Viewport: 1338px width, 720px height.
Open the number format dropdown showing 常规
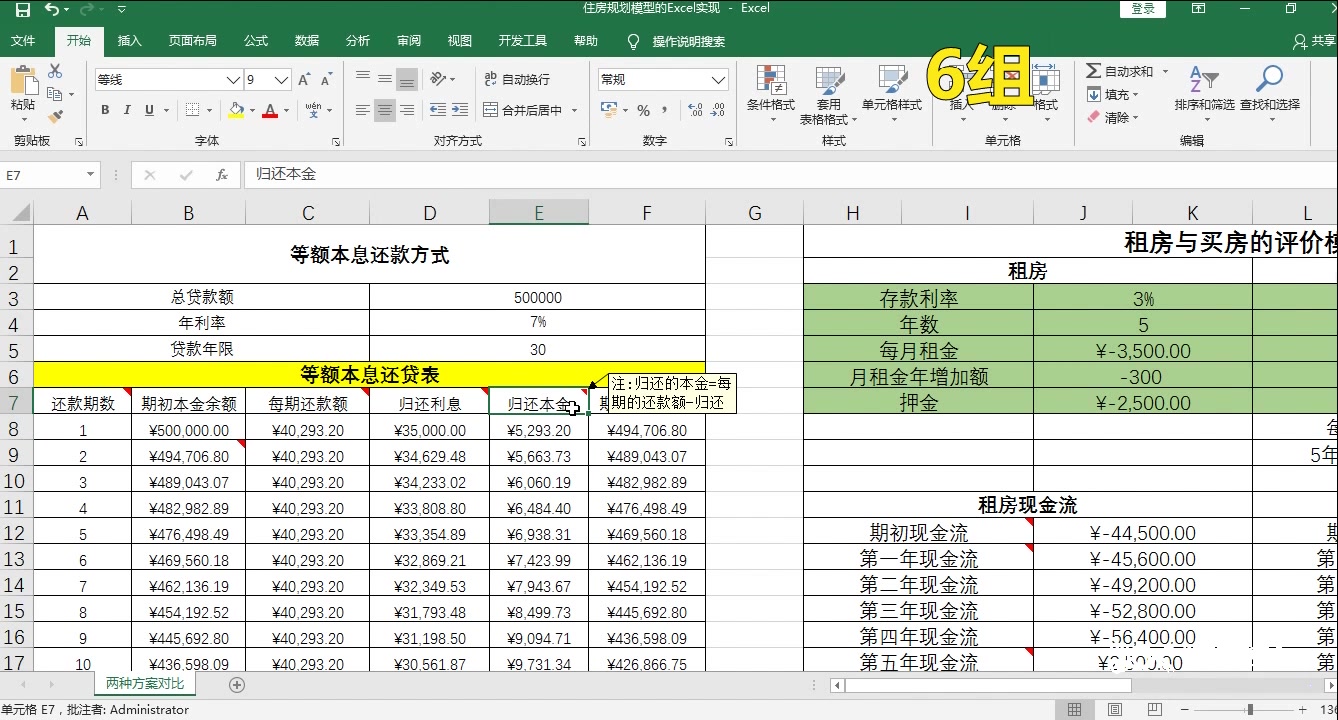pyautogui.click(x=718, y=80)
